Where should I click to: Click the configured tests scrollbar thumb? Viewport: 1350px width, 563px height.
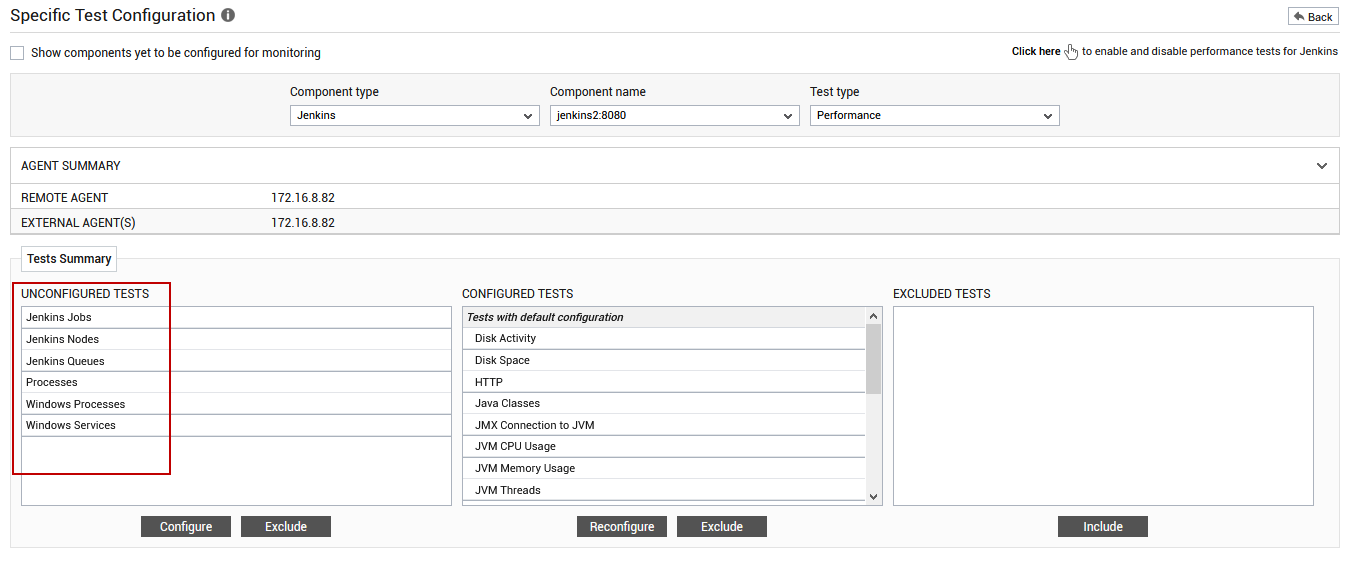[x=874, y=359]
